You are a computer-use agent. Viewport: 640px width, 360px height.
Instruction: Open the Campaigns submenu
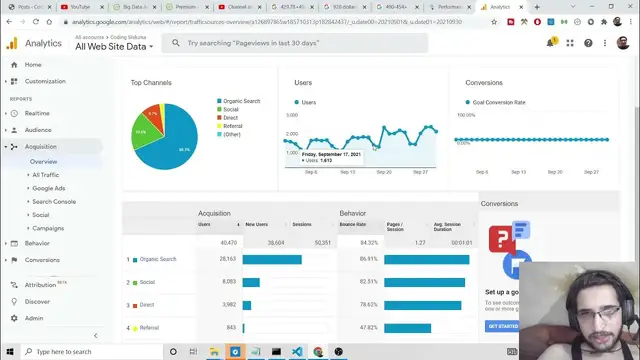pos(48,228)
